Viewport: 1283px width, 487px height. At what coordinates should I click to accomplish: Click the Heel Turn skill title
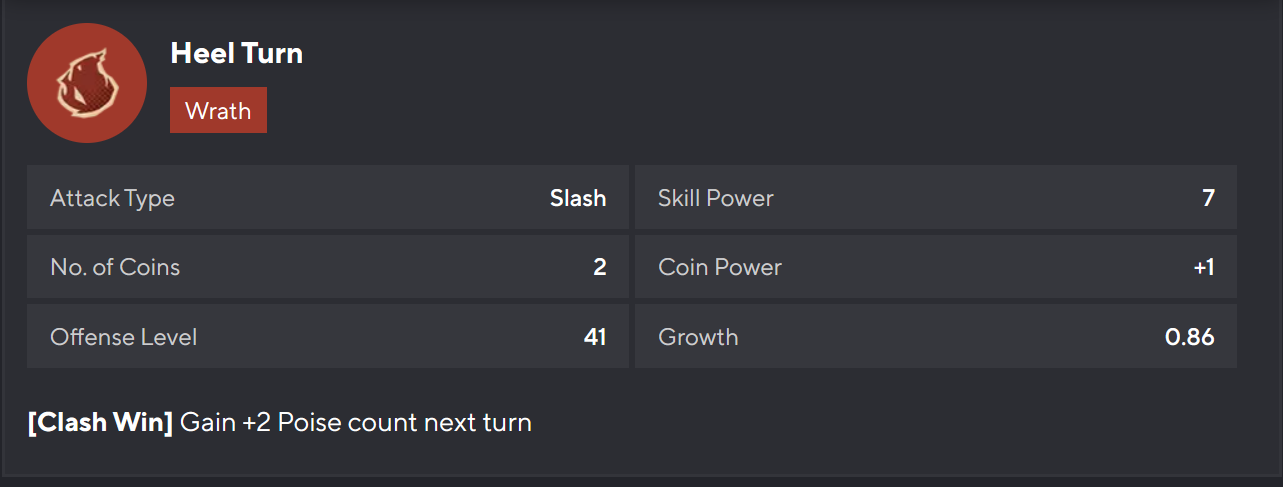pyautogui.click(x=236, y=53)
